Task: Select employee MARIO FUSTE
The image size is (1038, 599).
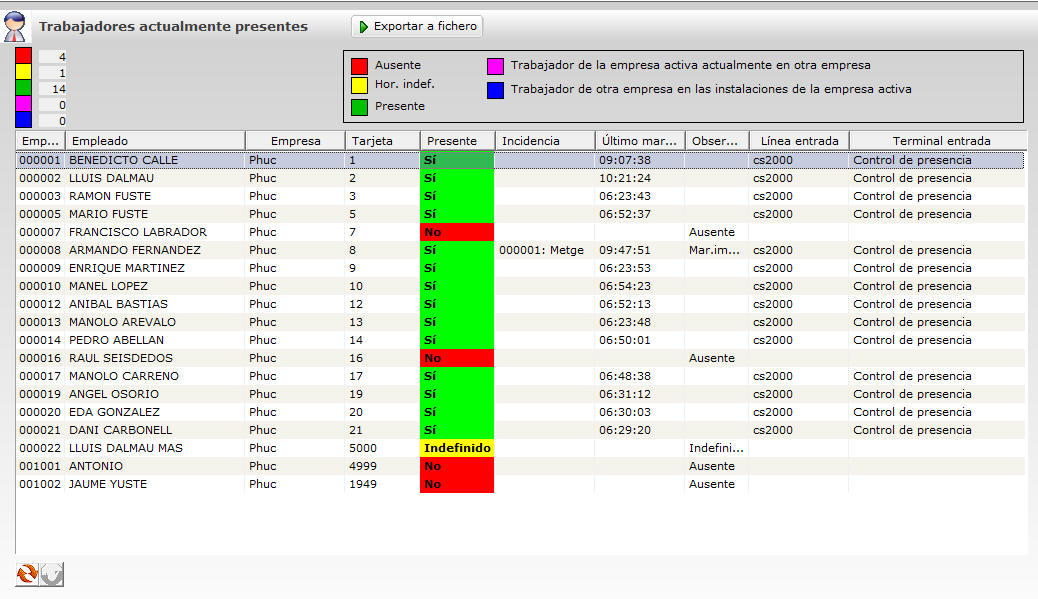Action: (x=109, y=214)
